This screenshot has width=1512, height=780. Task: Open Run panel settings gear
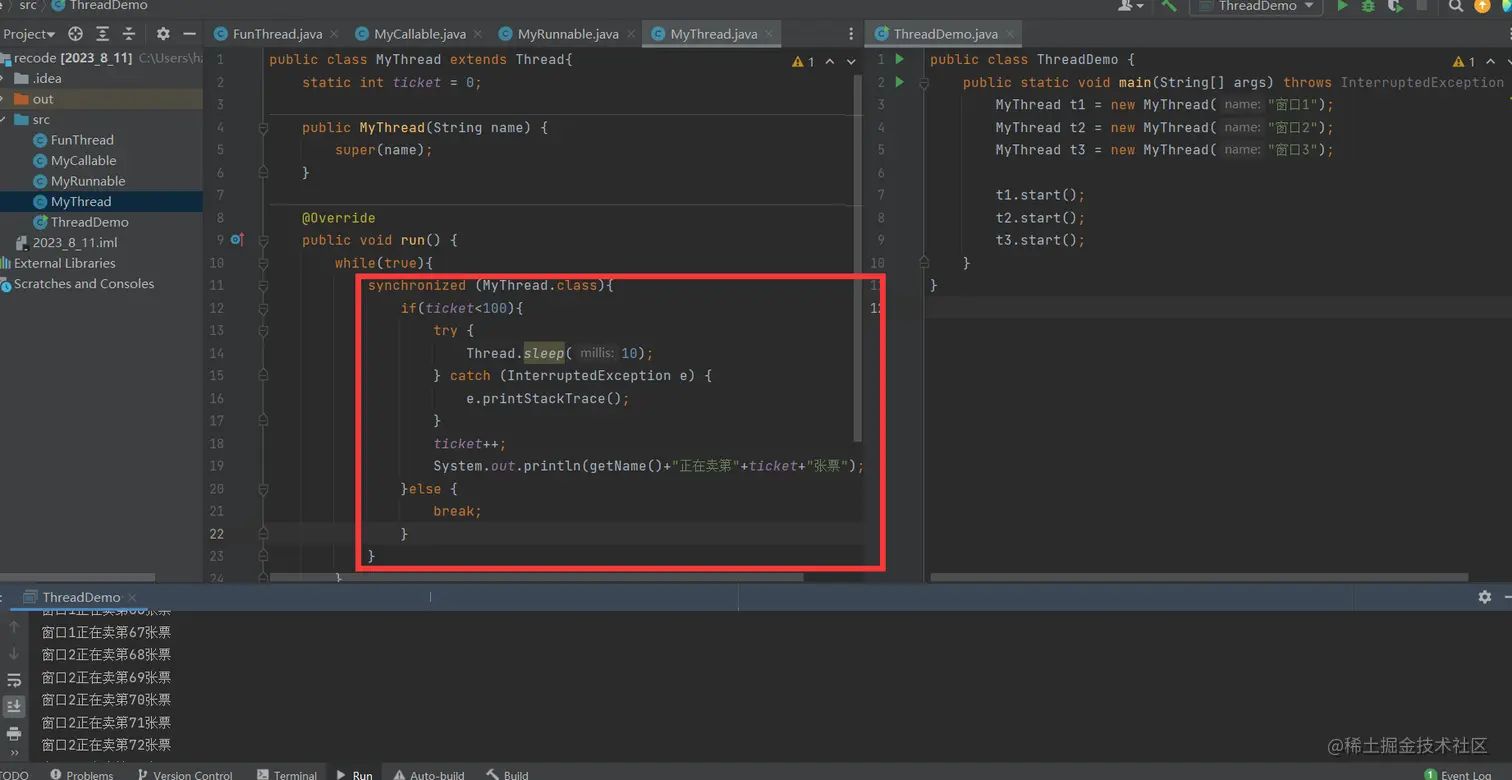pyautogui.click(x=1485, y=597)
